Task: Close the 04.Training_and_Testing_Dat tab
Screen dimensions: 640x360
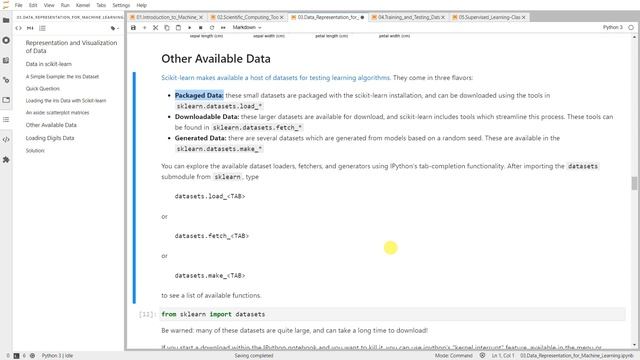Action: 443,17
